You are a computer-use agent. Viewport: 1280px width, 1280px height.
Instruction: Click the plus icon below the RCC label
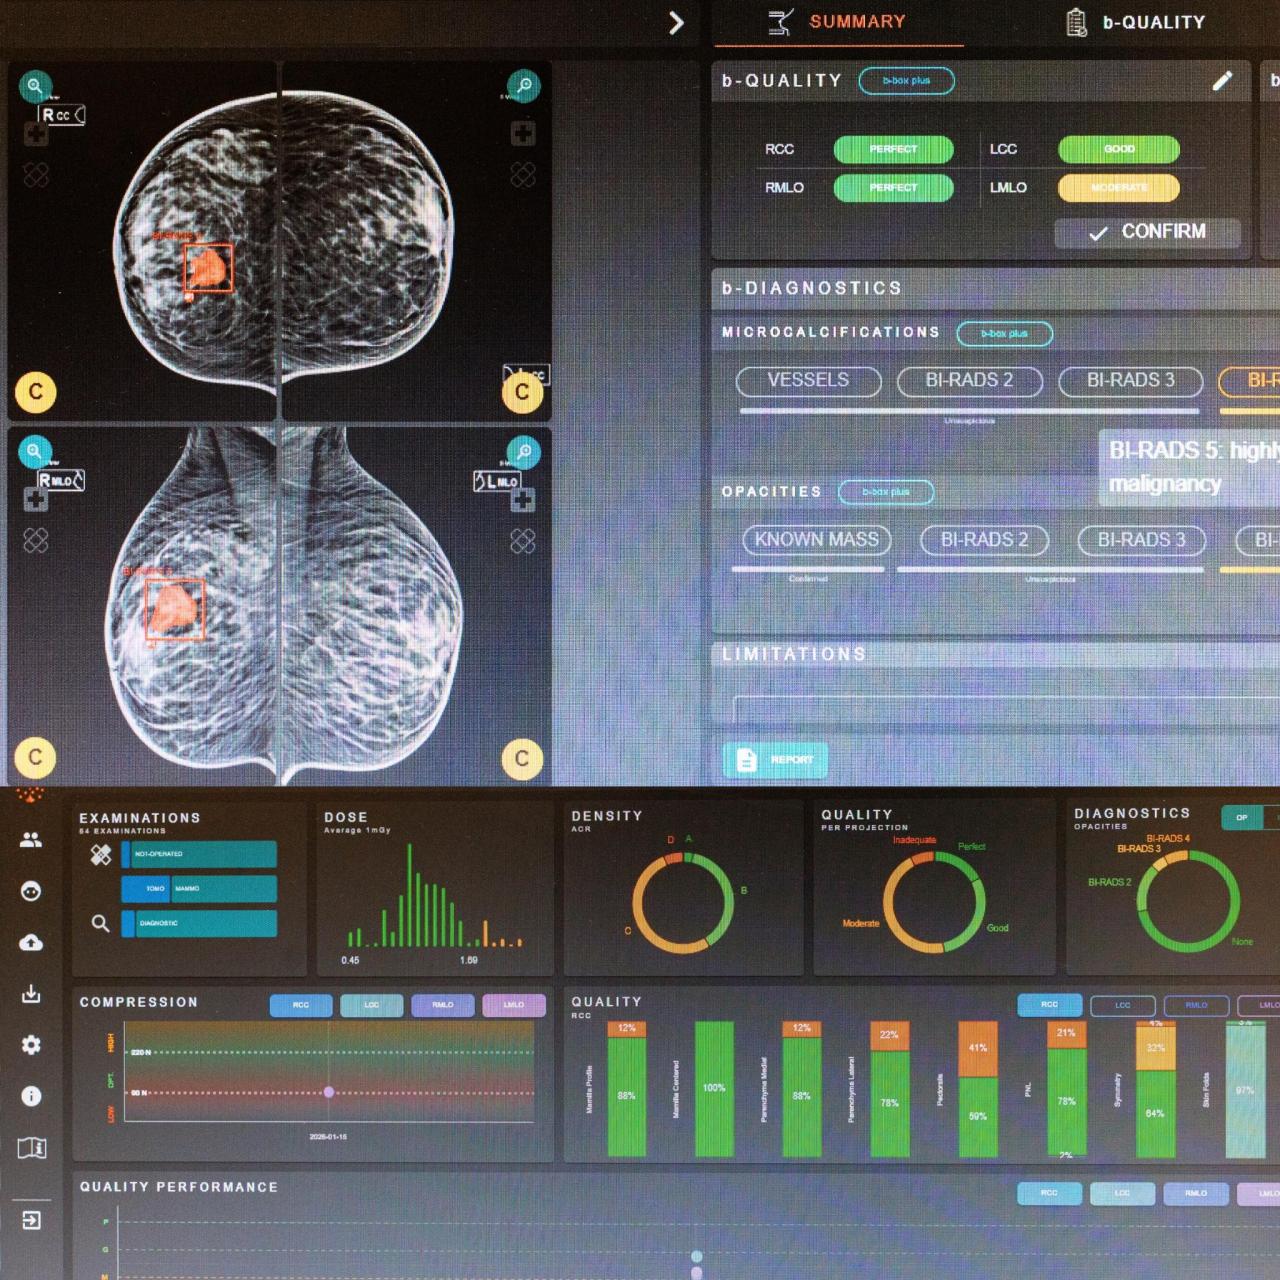click(x=35, y=132)
